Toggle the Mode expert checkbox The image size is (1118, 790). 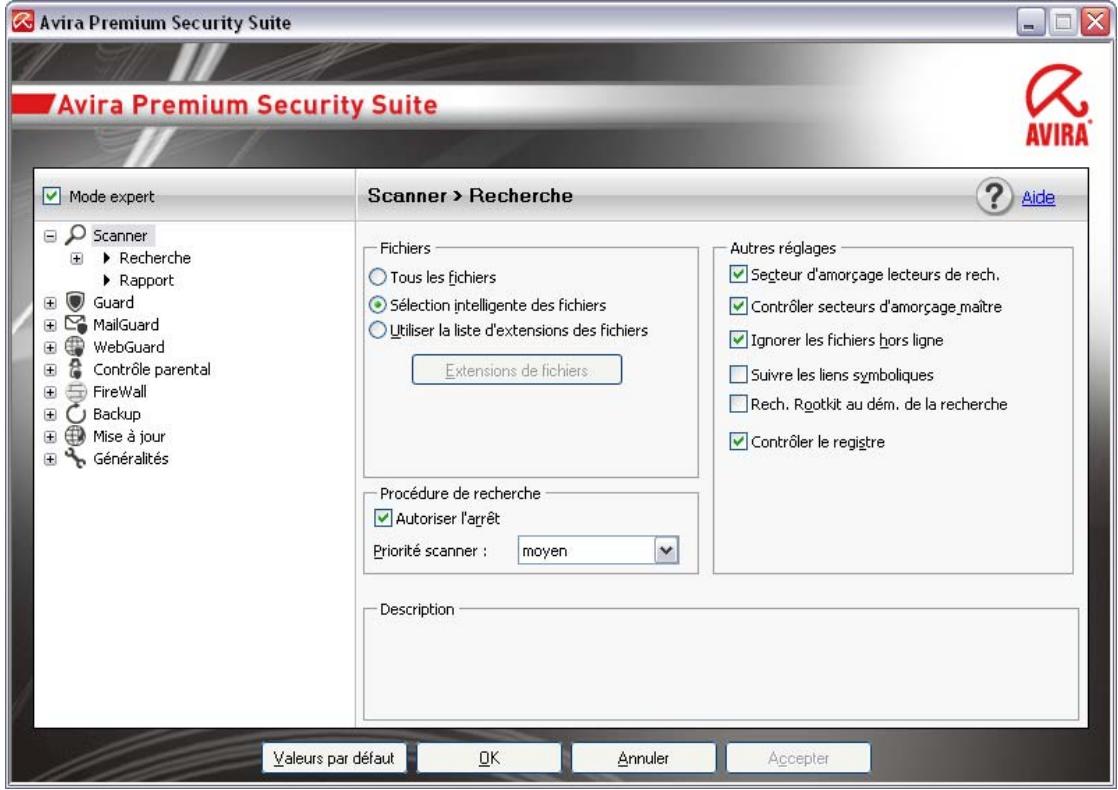51,195
